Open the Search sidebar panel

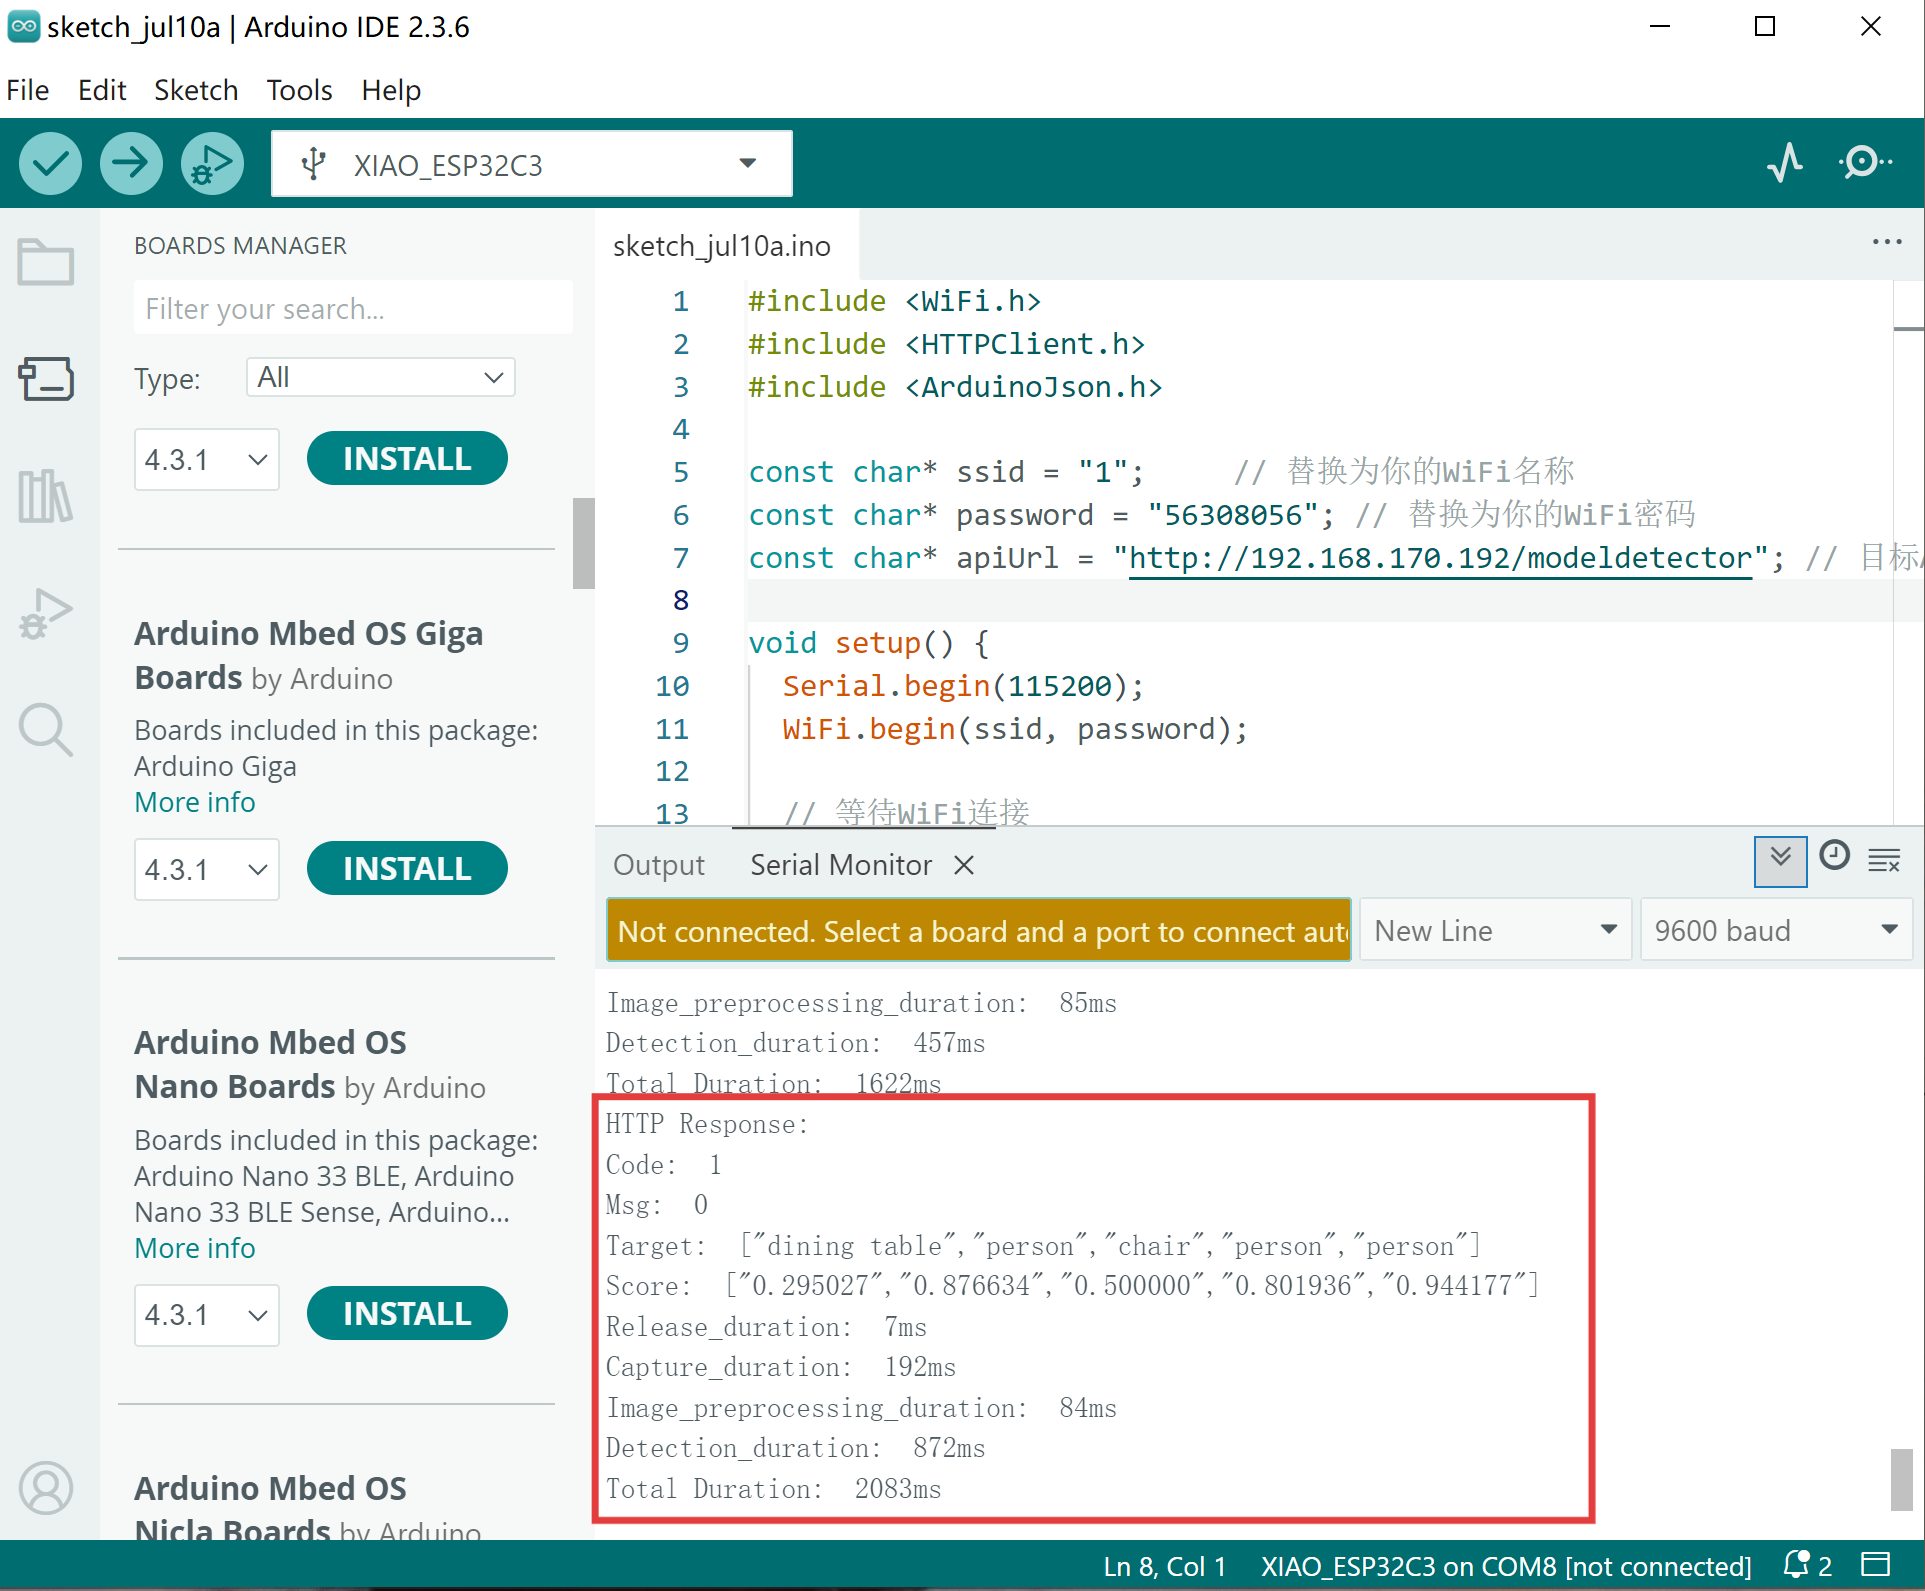[46, 730]
